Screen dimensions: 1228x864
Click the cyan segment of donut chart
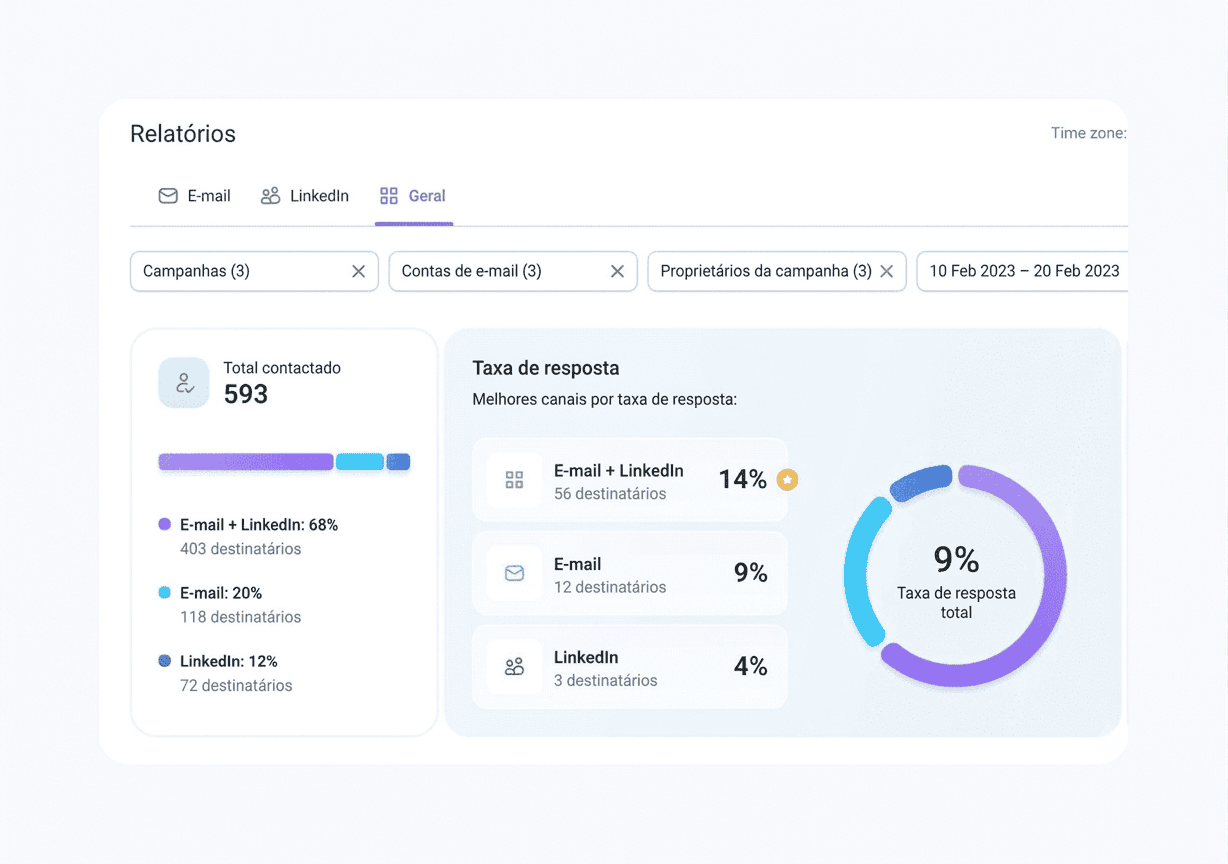pos(862,572)
